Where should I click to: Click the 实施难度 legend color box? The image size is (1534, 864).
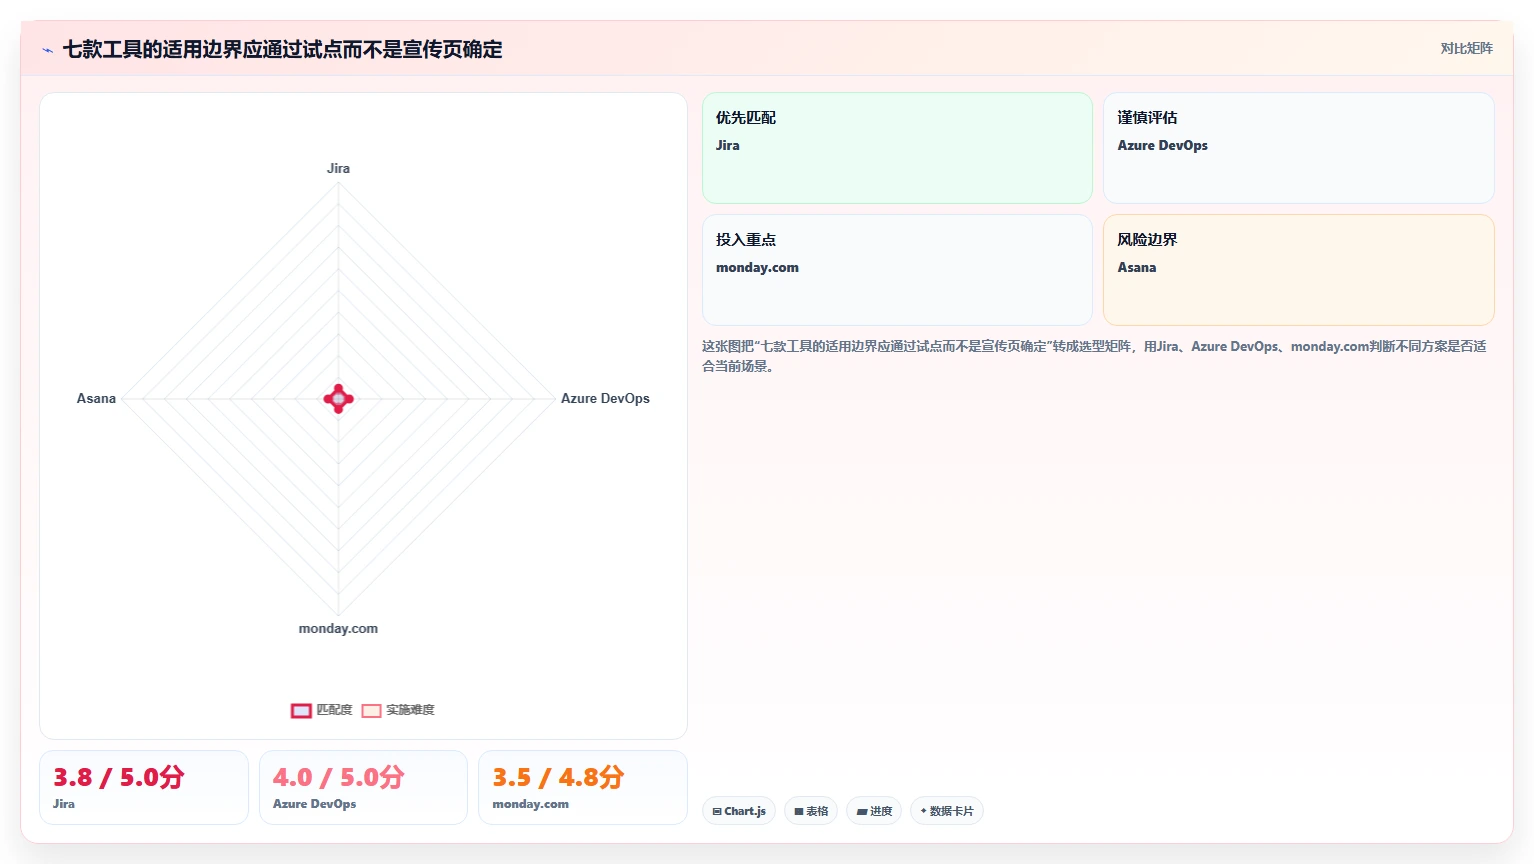coord(371,711)
